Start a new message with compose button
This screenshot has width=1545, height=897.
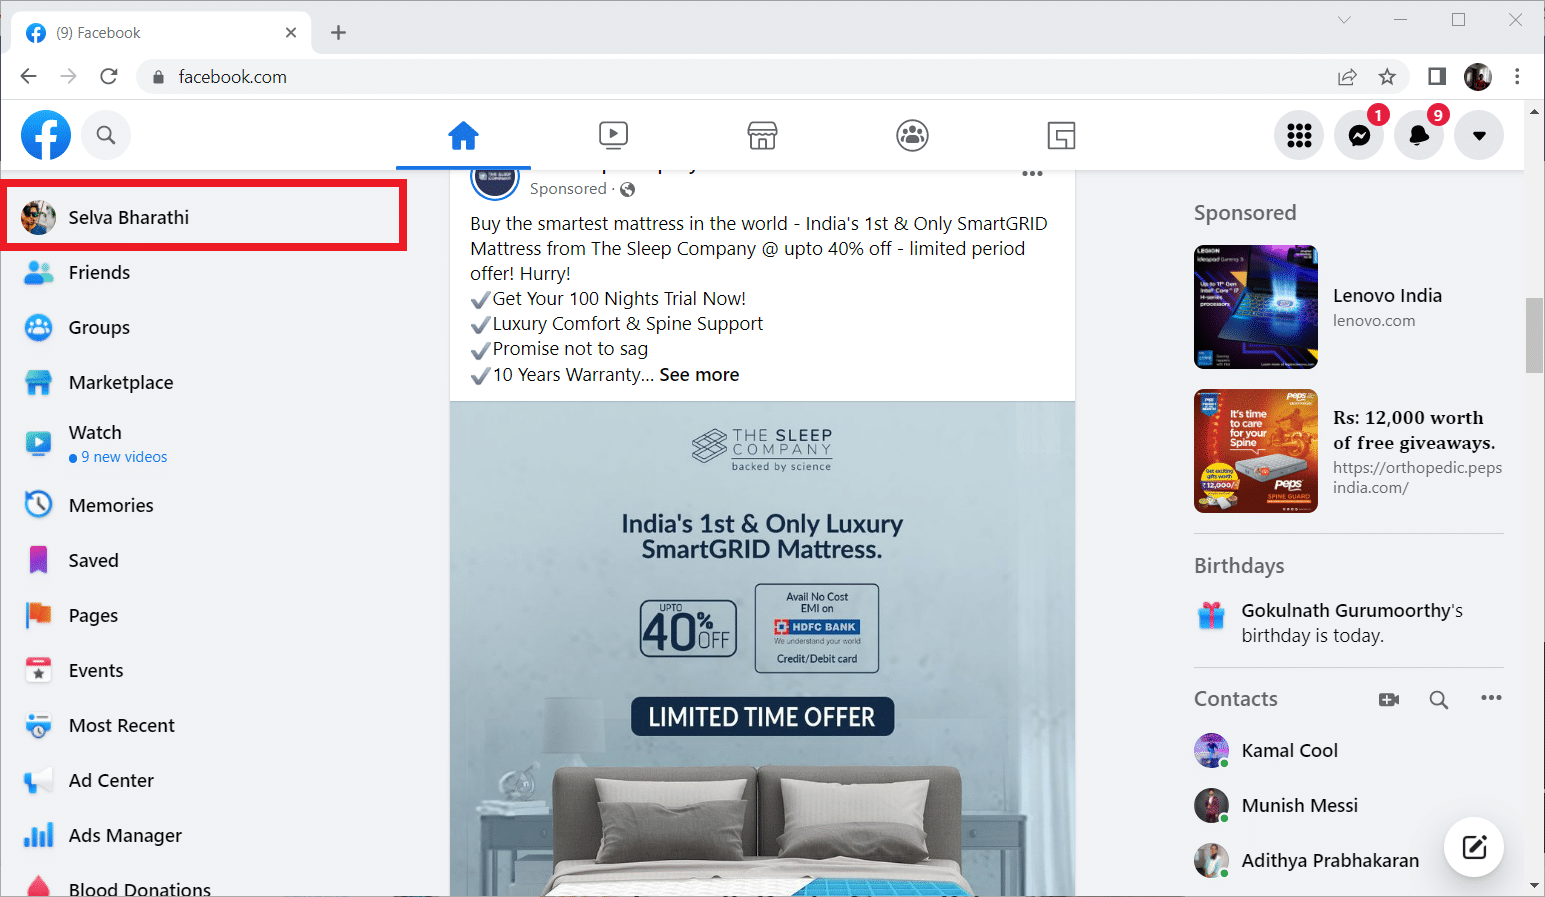click(1475, 848)
